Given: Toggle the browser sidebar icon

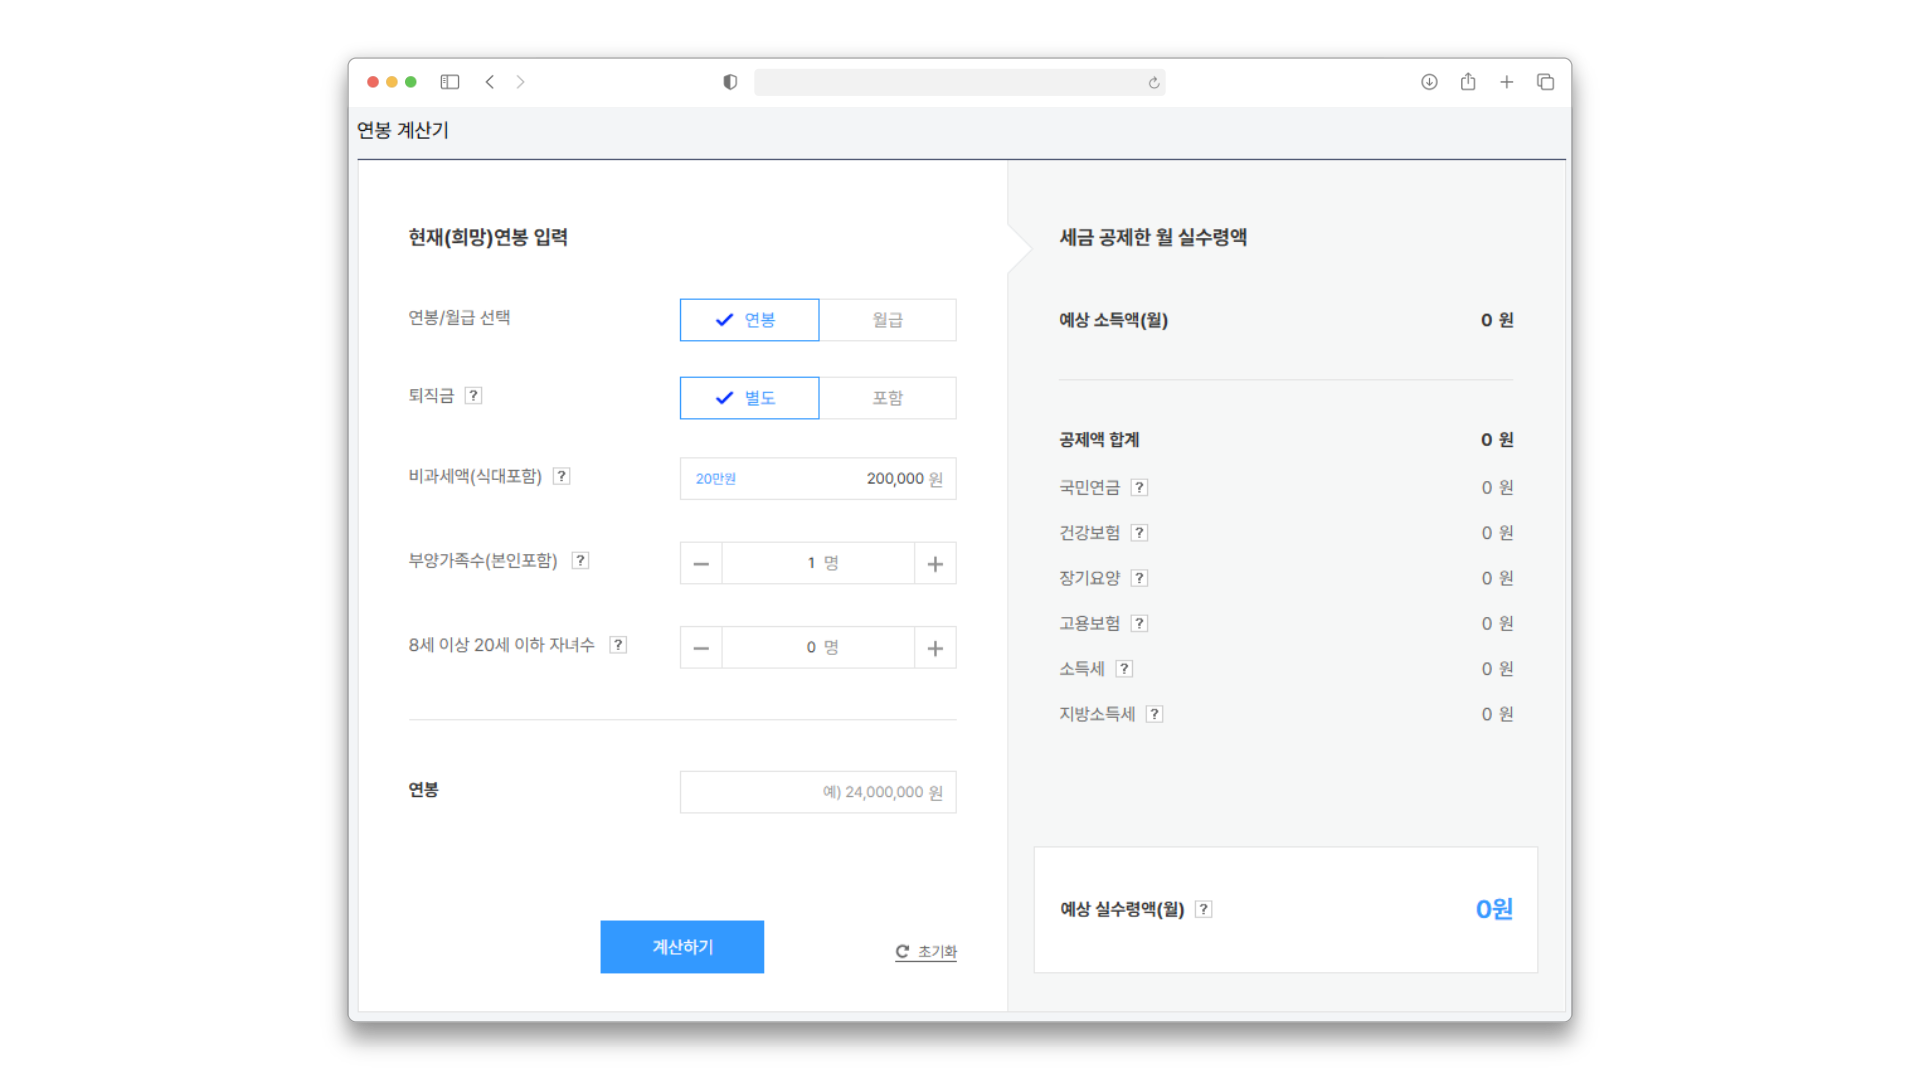Looking at the screenshot, I should (450, 82).
